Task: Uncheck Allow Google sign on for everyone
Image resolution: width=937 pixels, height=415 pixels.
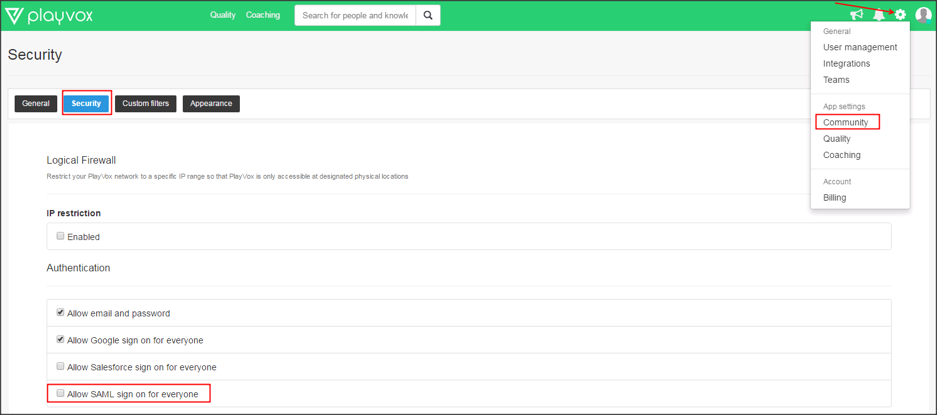Action: 60,340
